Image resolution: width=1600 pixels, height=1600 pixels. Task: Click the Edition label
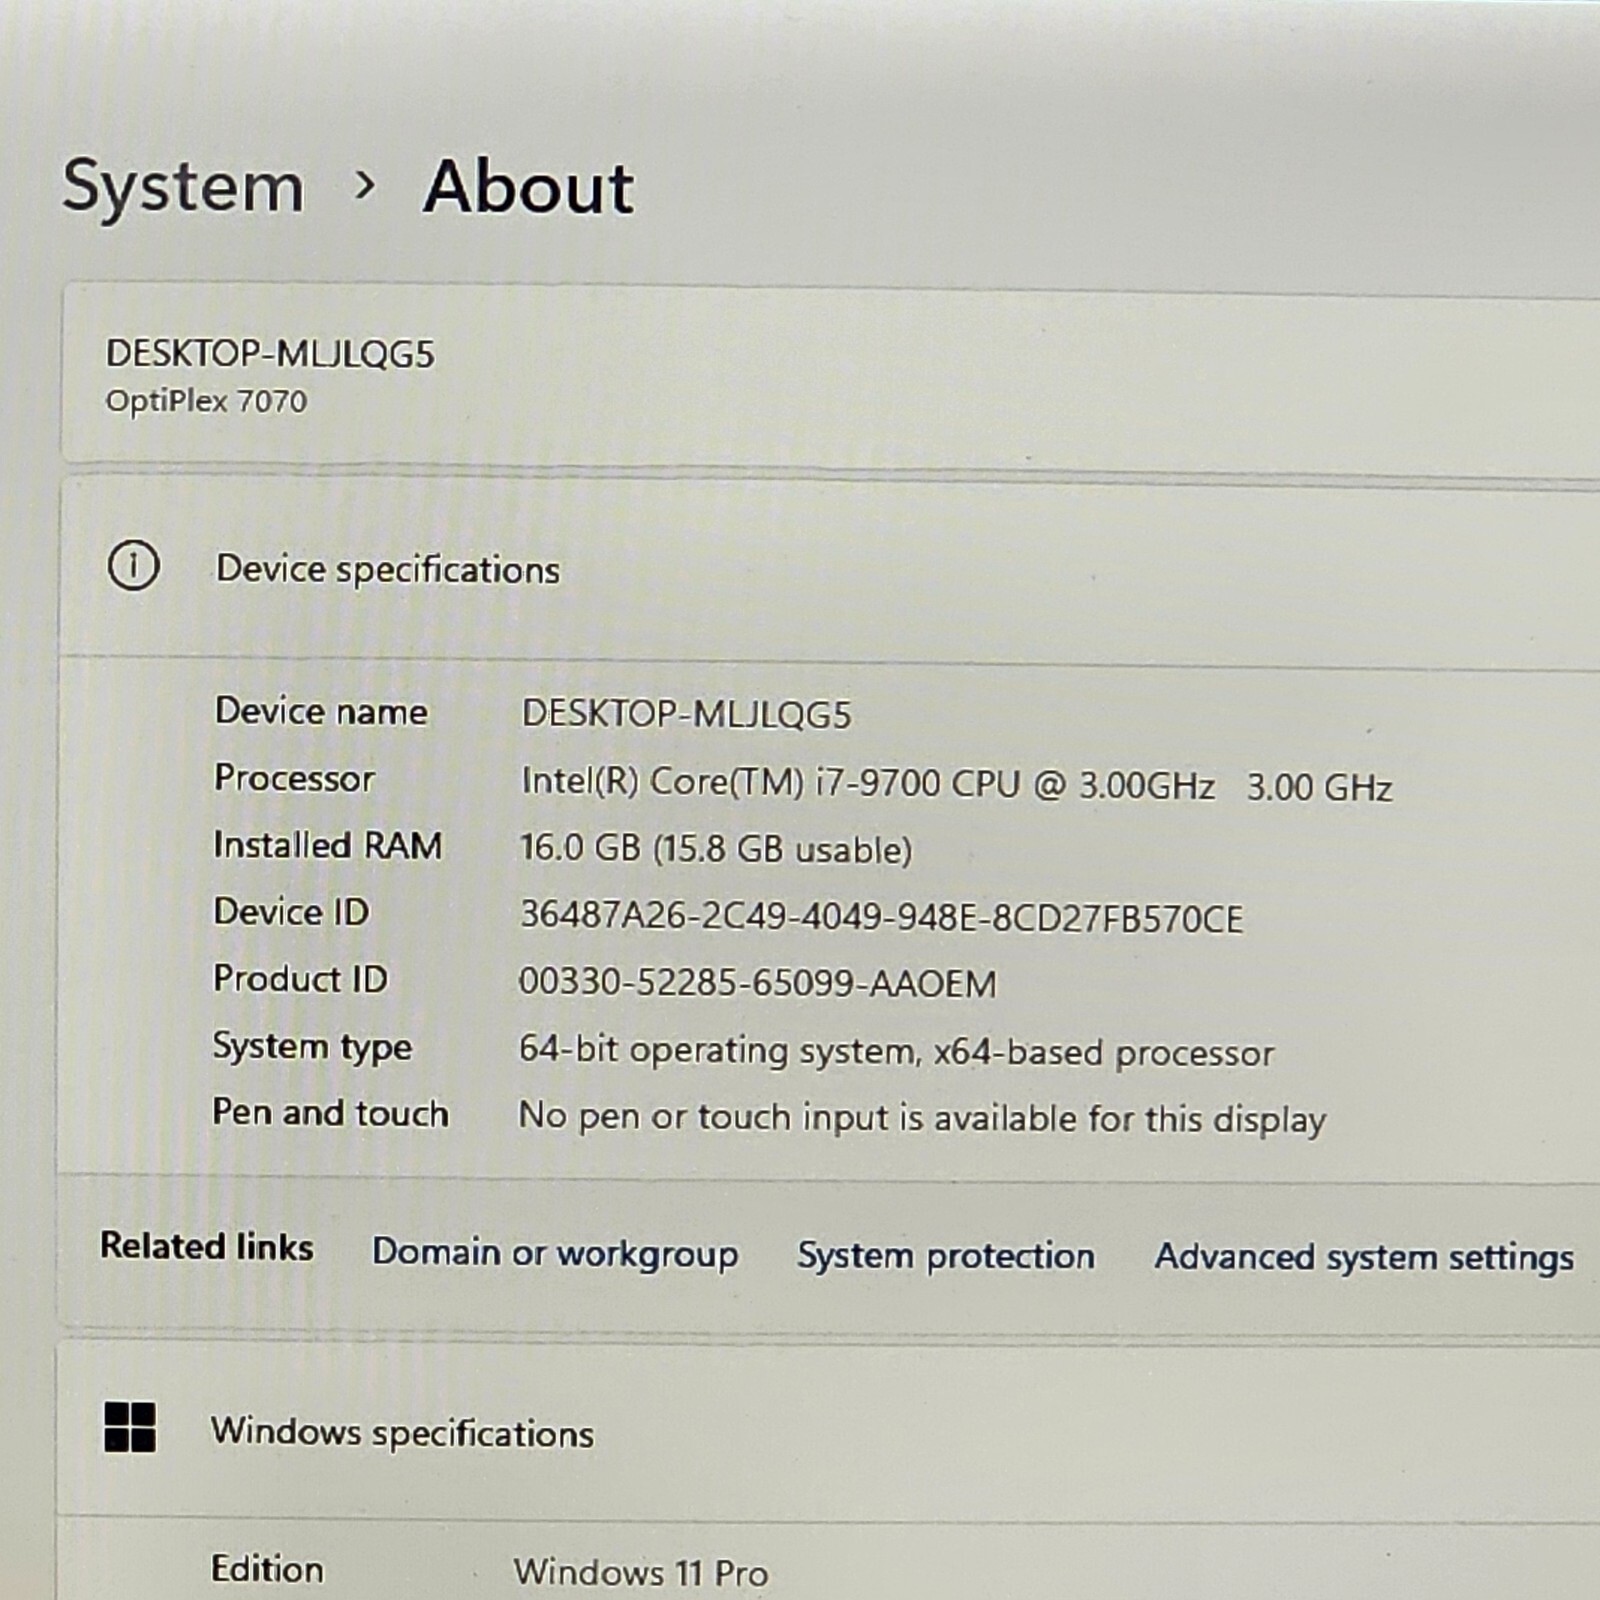267,1569
